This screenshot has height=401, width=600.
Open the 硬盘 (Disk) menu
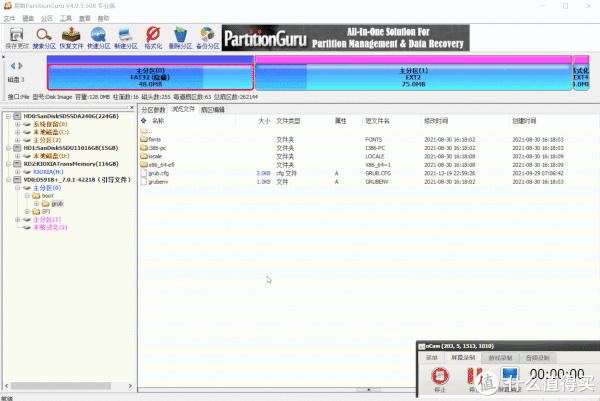point(28,18)
